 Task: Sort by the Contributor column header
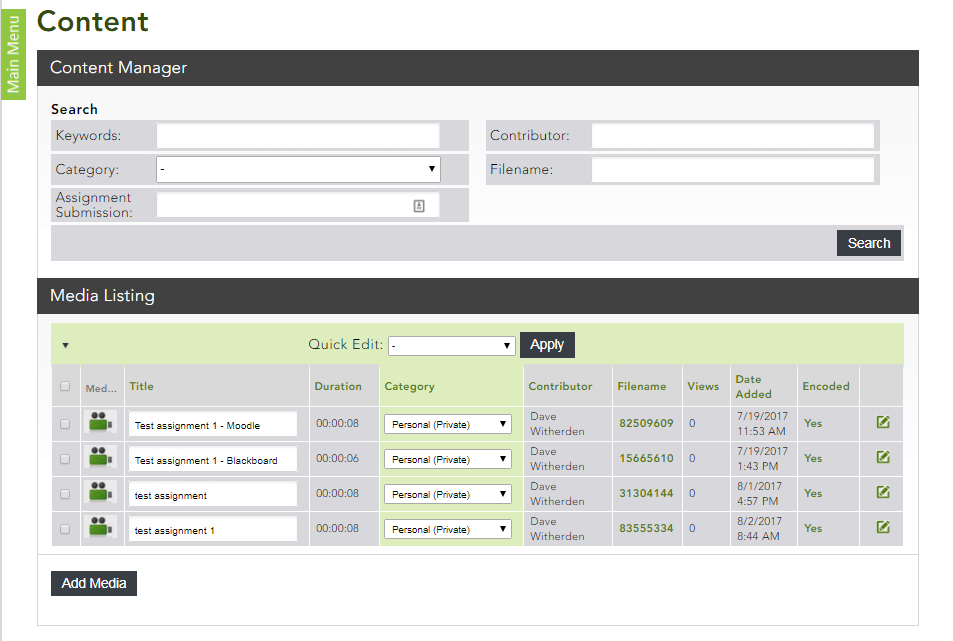tap(560, 386)
